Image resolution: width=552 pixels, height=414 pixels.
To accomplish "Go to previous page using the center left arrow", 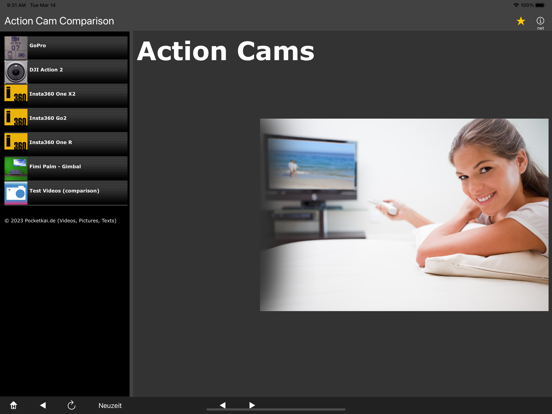I will coord(222,405).
